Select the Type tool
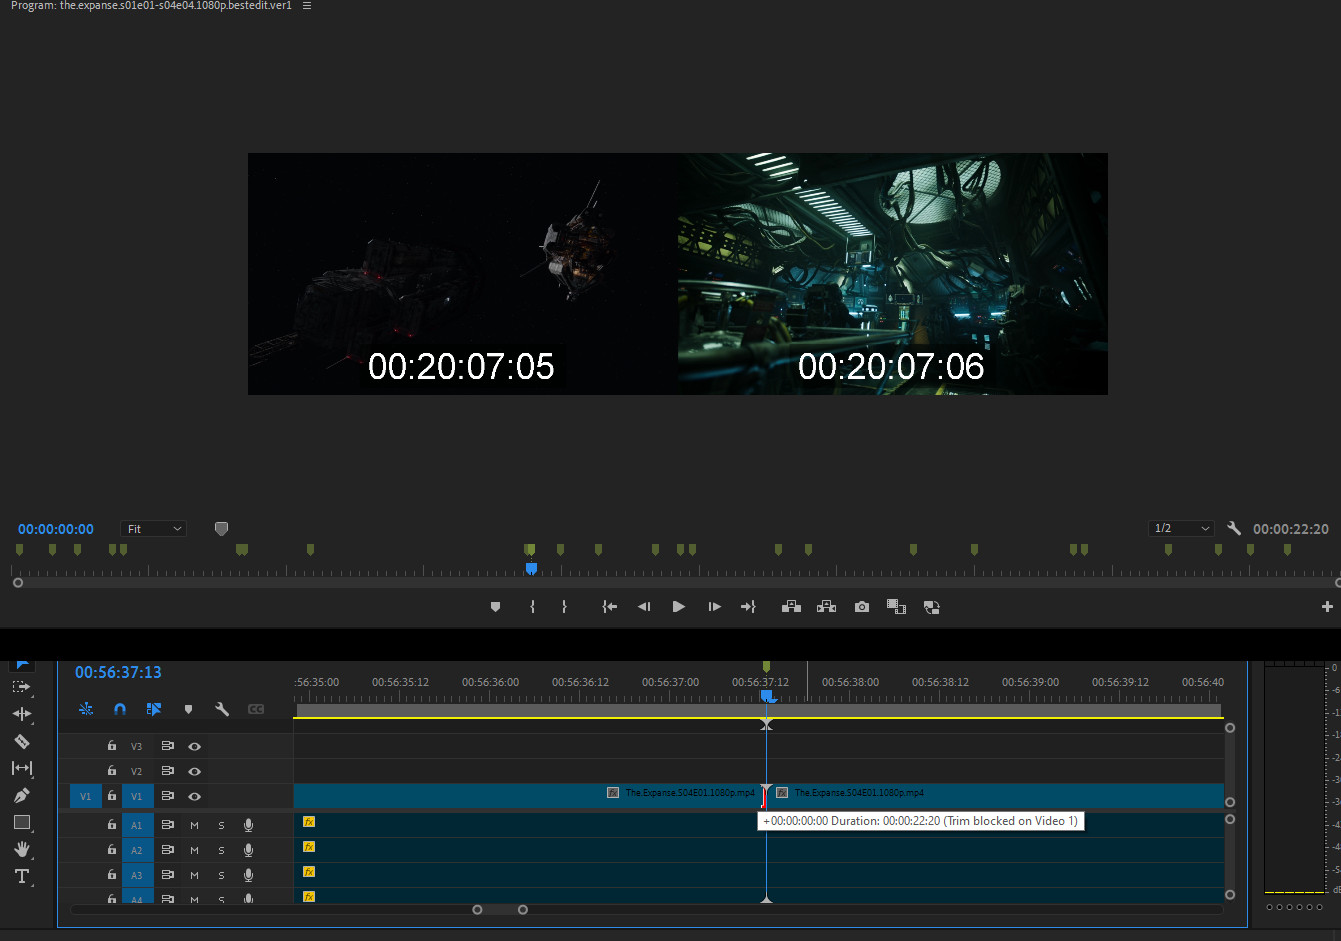Viewport: 1341px width, 941px height. tap(21, 876)
